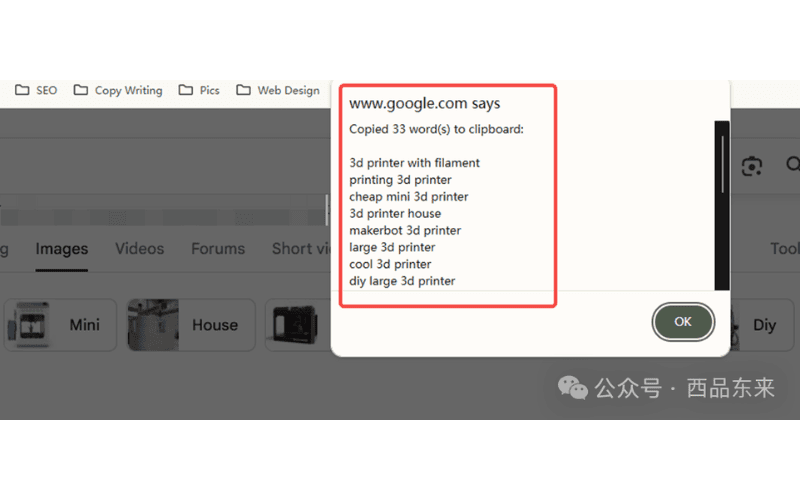Switch to the Forums tab
This screenshot has width=800, height=500.
(x=218, y=248)
